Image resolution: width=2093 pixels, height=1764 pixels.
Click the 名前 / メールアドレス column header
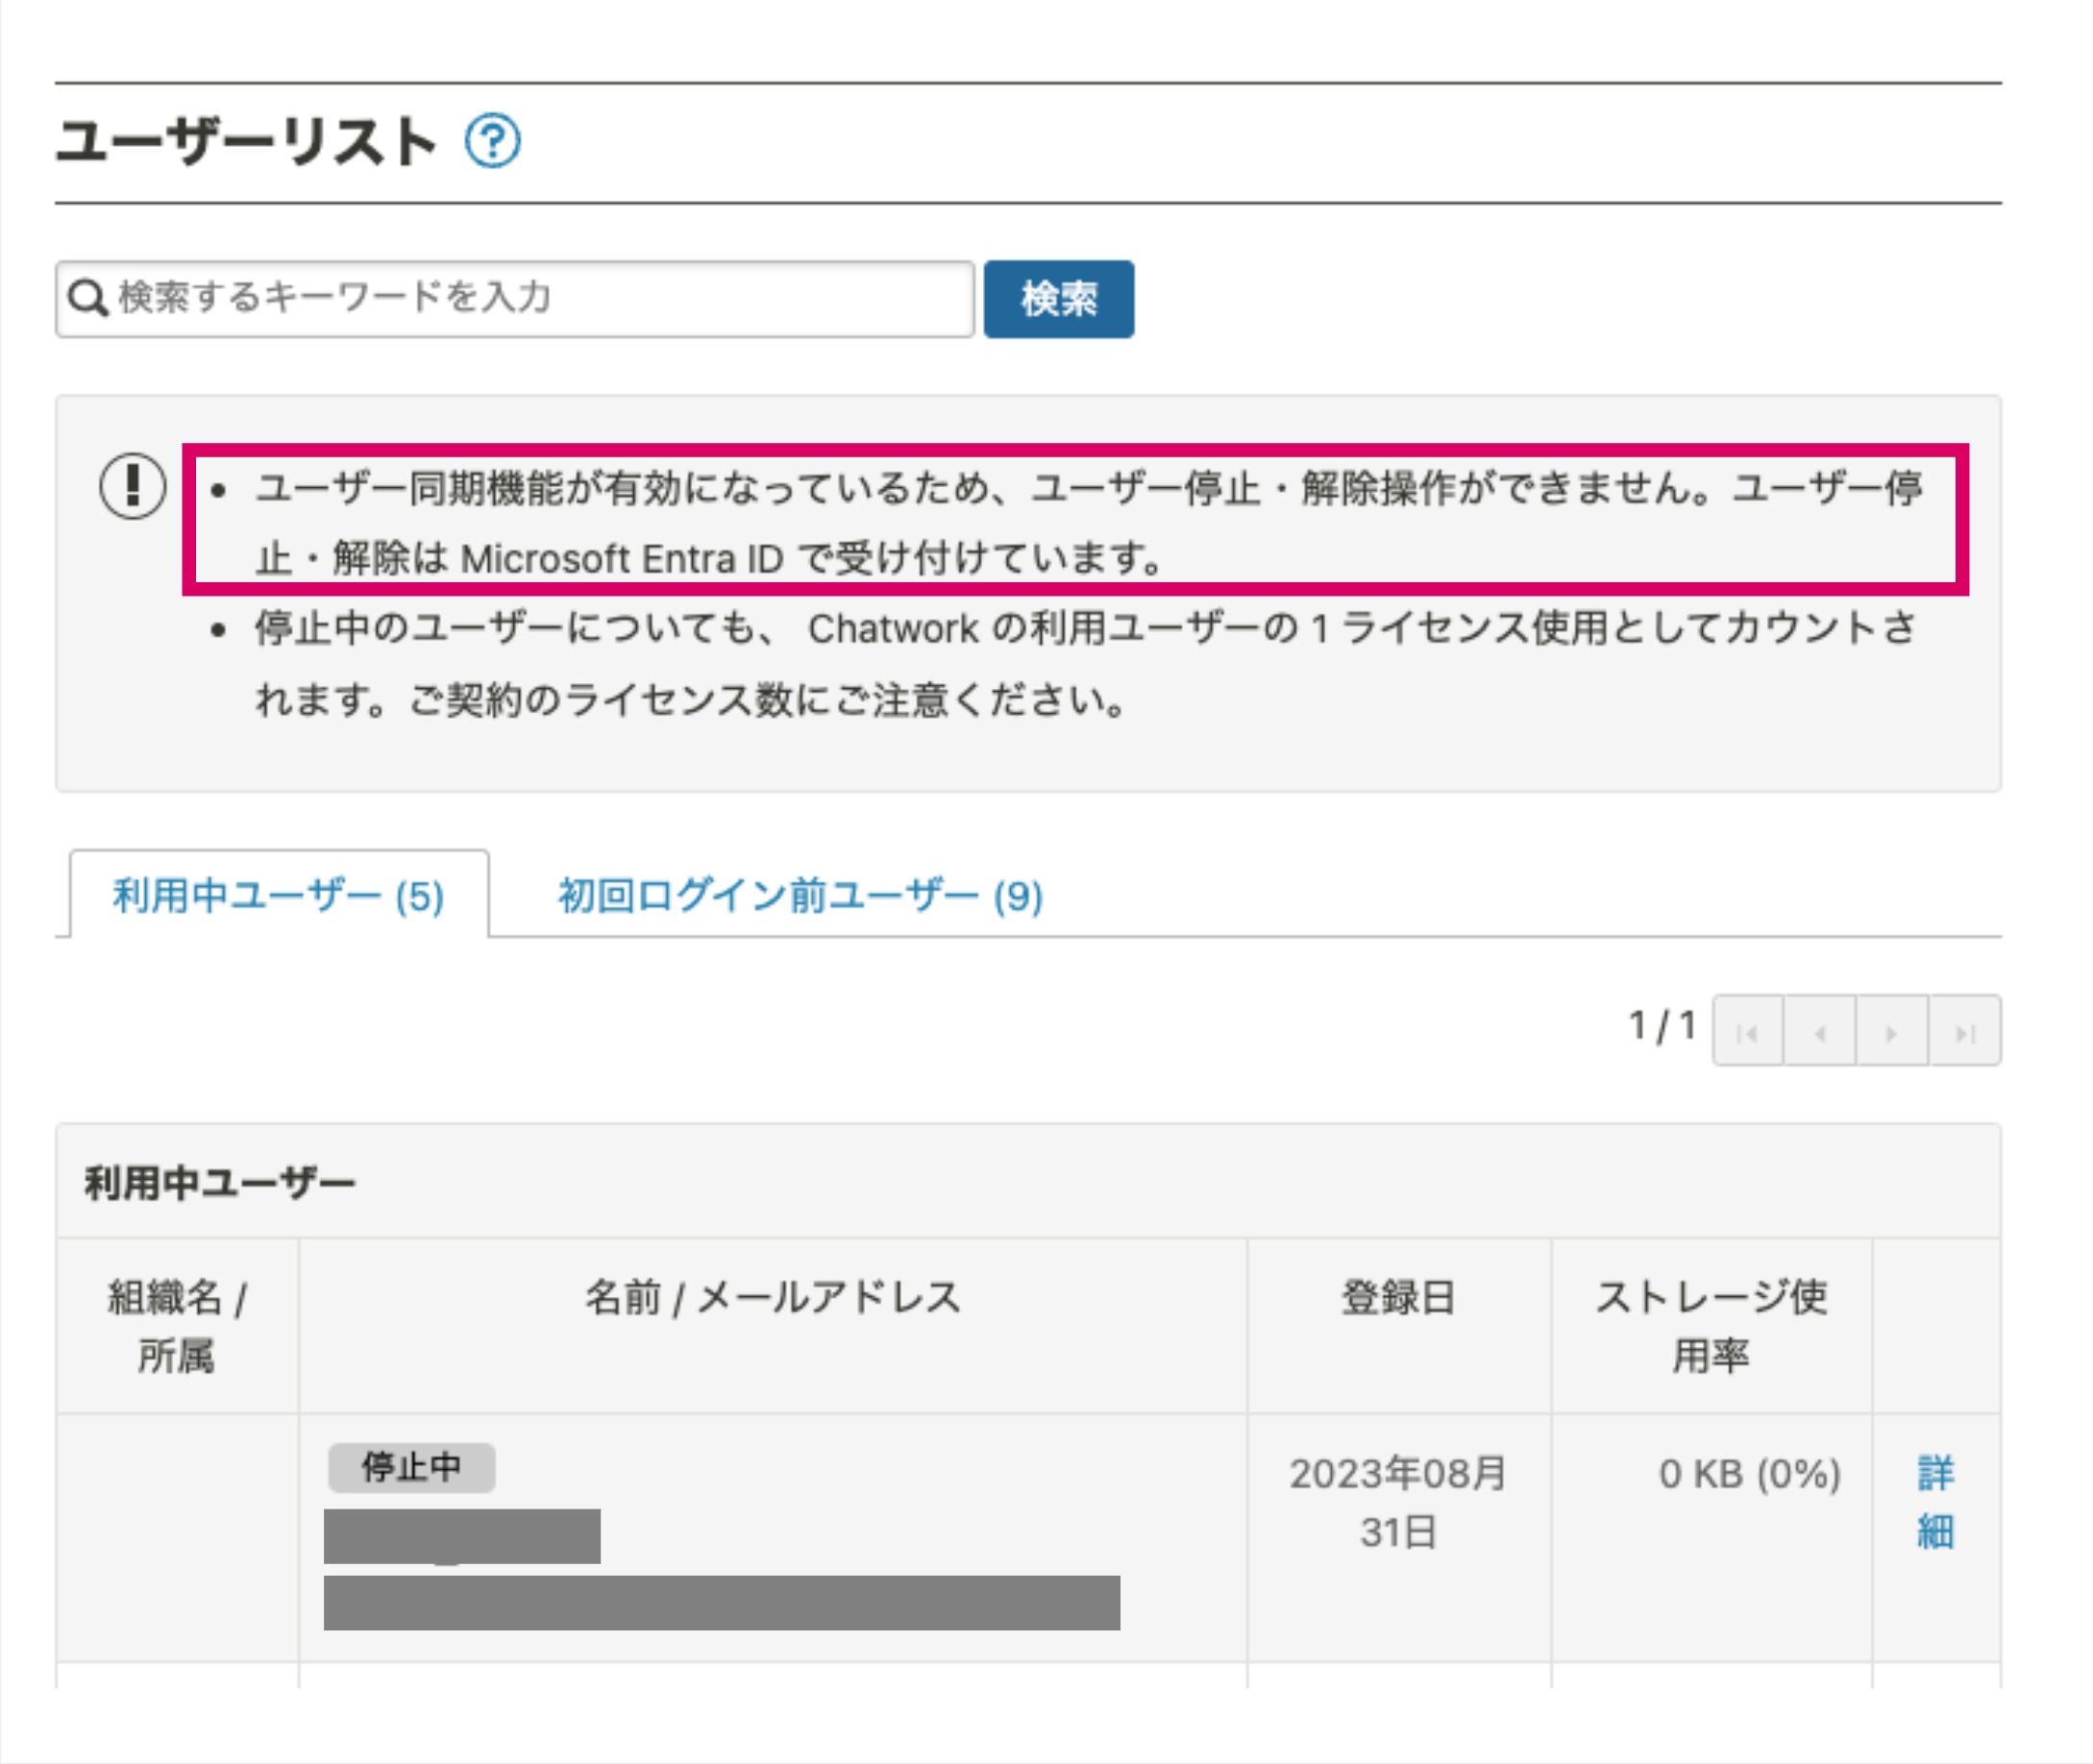773,1297
